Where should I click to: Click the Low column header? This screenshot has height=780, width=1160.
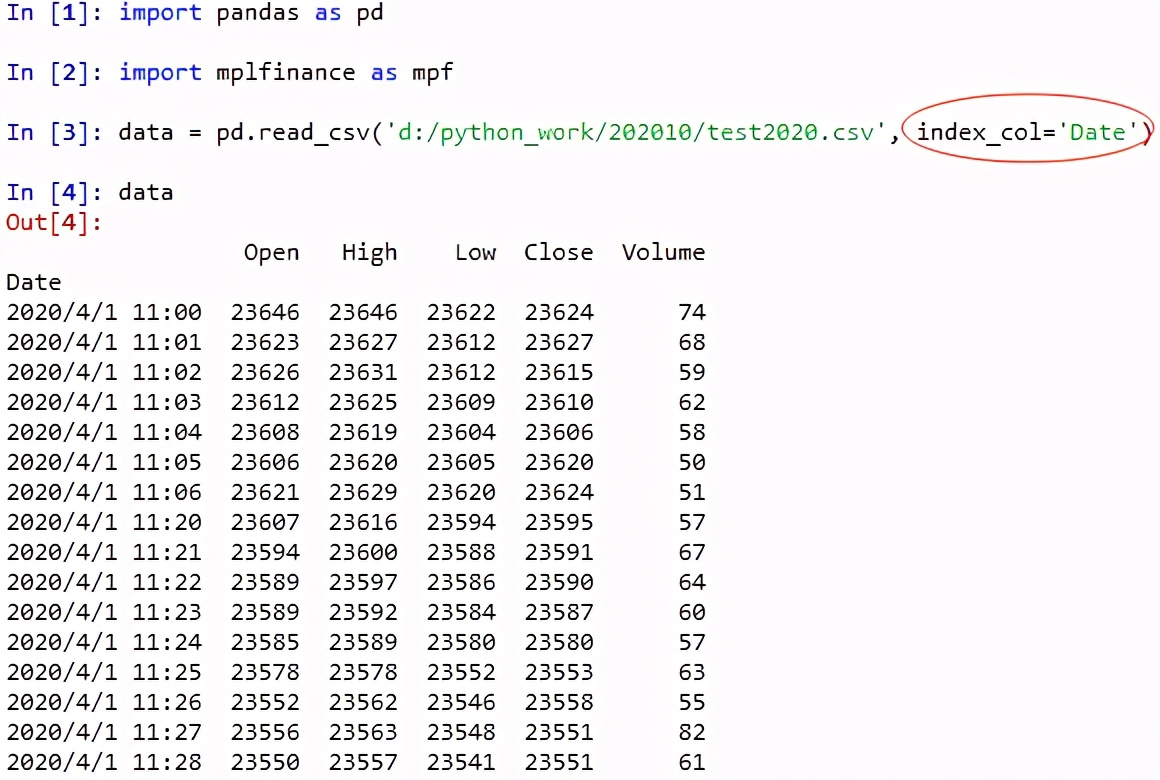pyautogui.click(x=474, y=252)
